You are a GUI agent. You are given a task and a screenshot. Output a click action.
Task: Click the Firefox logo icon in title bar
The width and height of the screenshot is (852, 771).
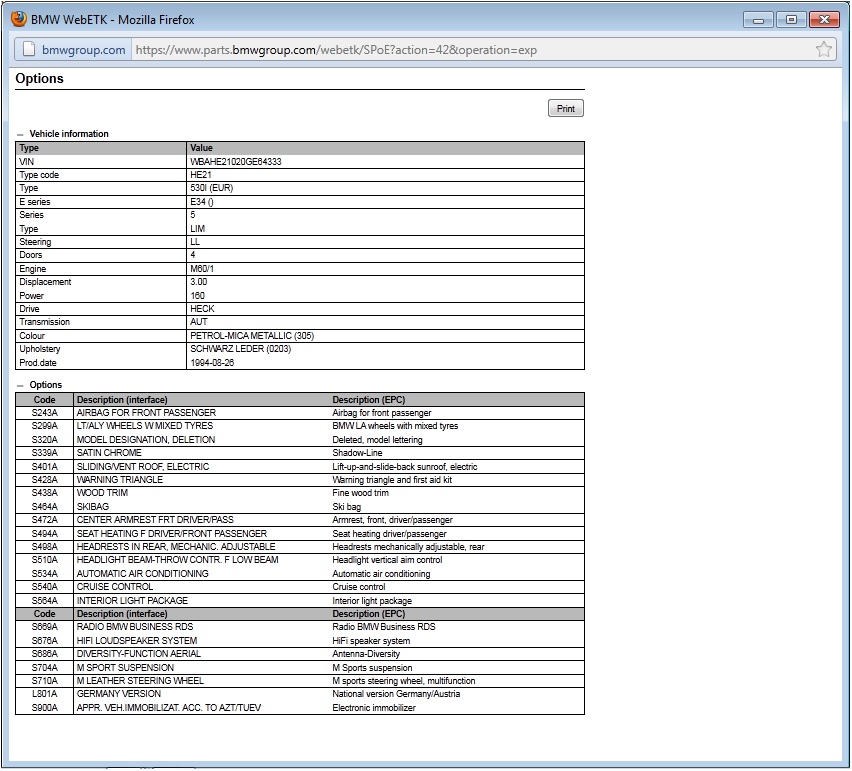pos(19,19)
